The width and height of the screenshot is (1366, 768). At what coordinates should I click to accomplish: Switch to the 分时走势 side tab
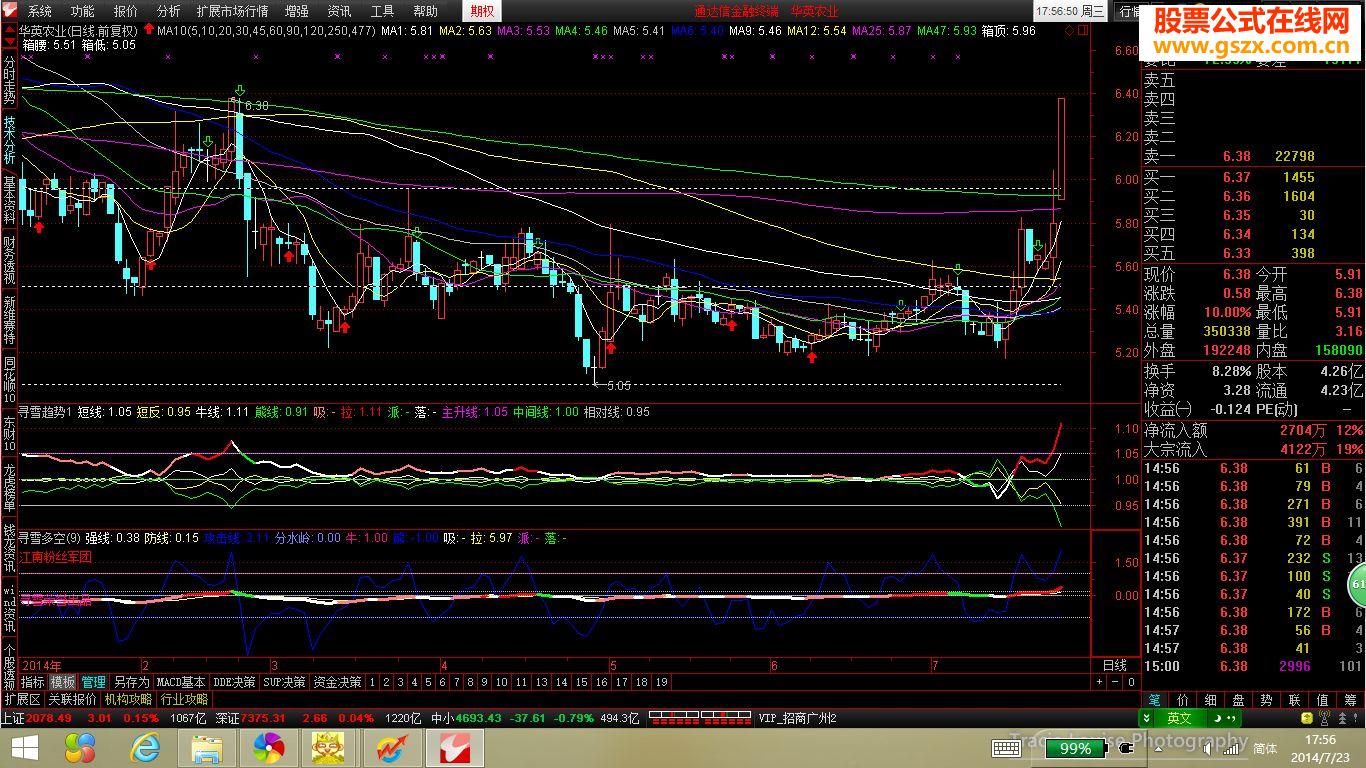tap(9, 82)
